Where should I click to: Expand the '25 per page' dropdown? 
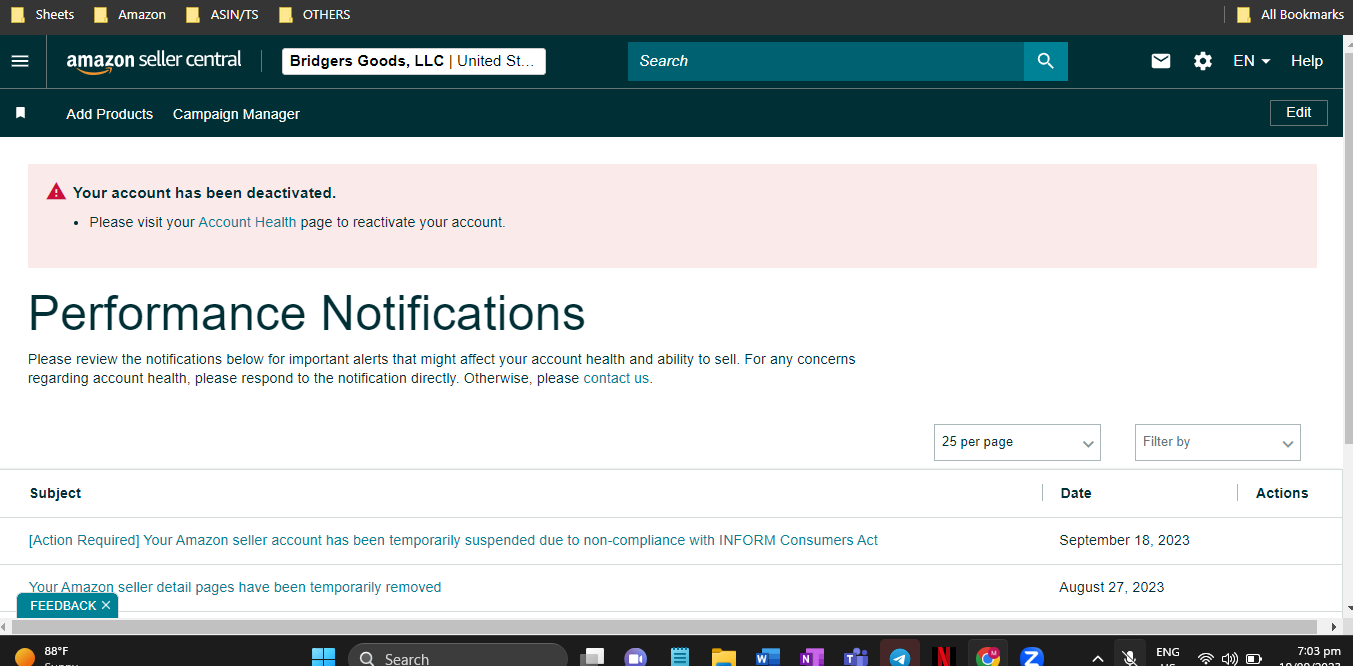[x=1017, y=442]
